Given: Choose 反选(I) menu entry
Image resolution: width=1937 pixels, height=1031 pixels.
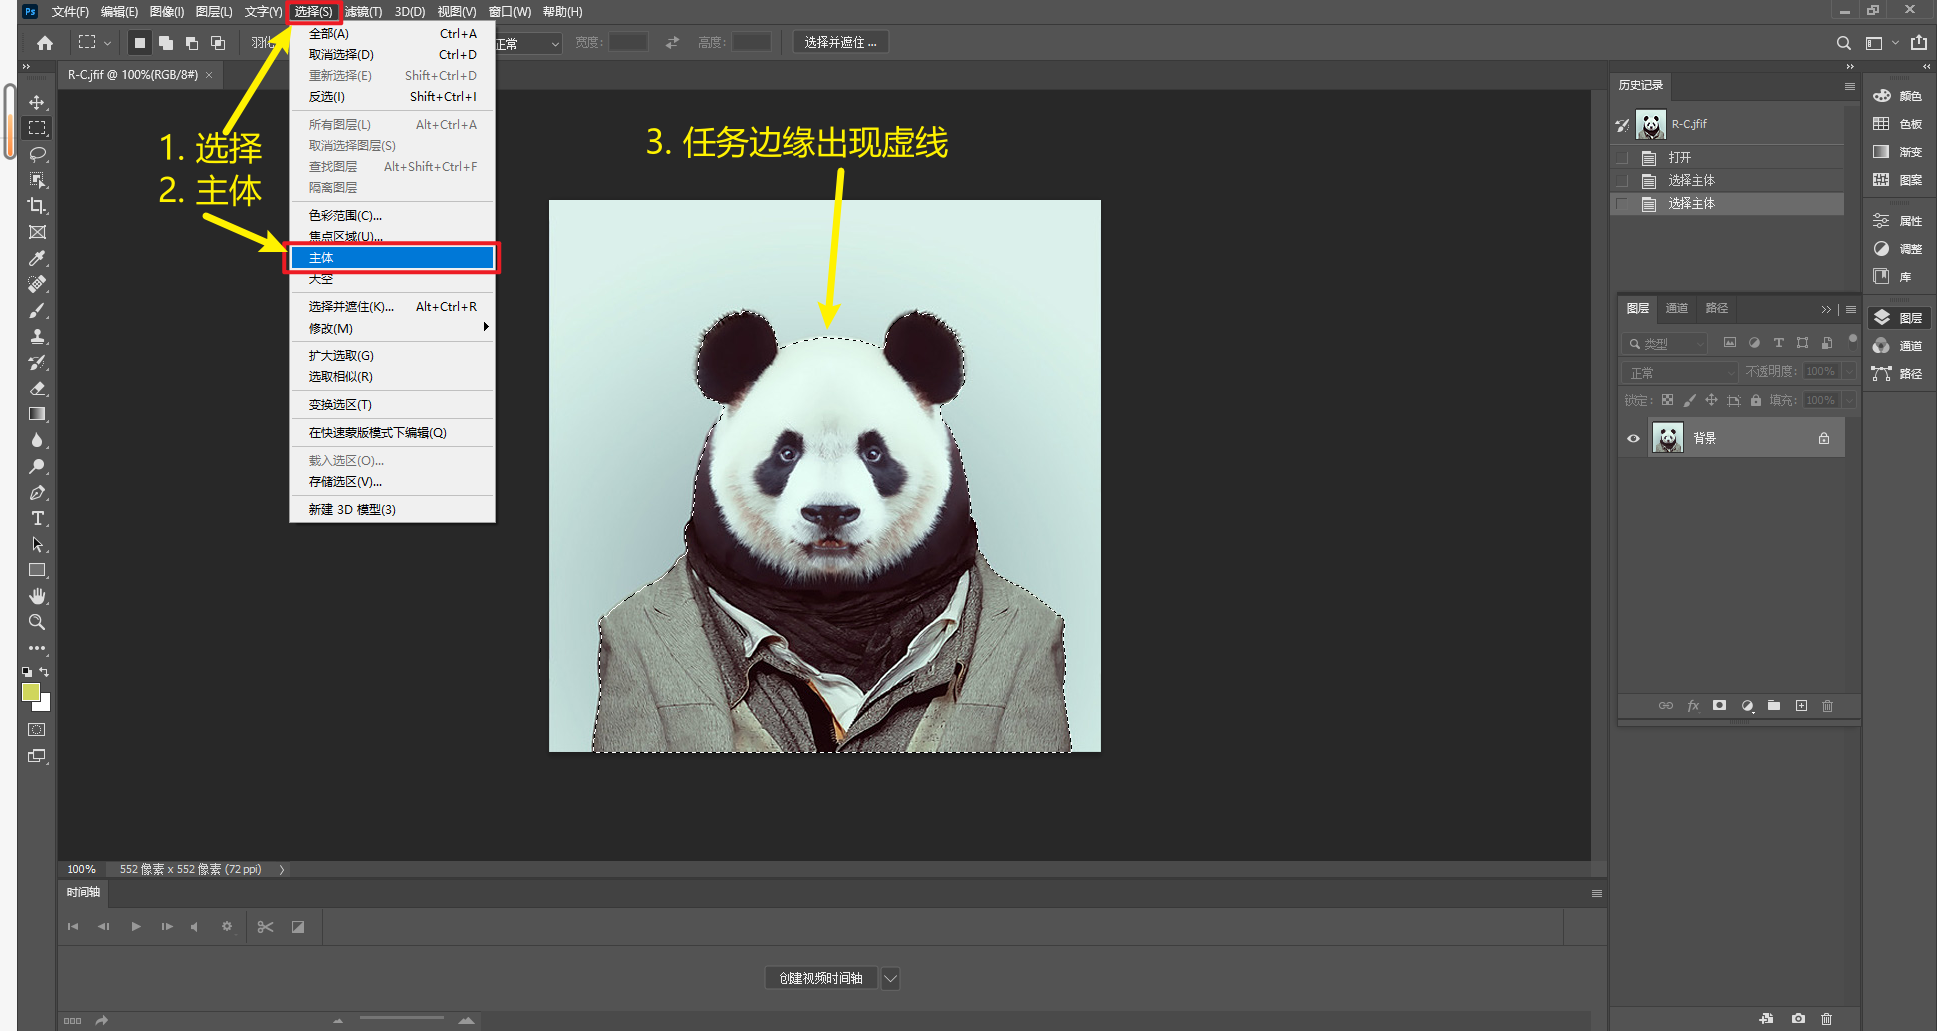Looking at the screenshot, I should (392, 97).
